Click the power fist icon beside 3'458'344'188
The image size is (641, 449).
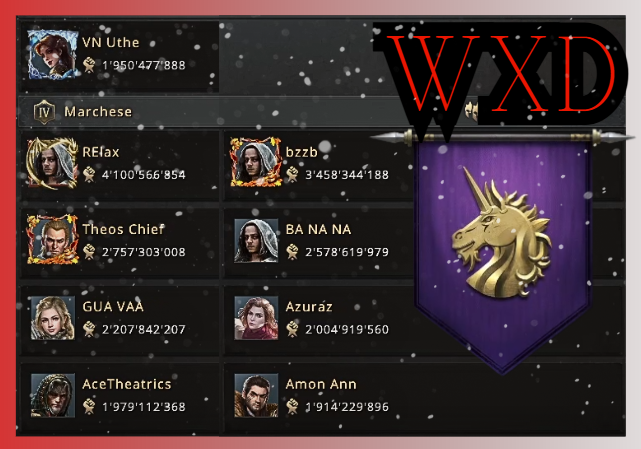coord(292,175)
